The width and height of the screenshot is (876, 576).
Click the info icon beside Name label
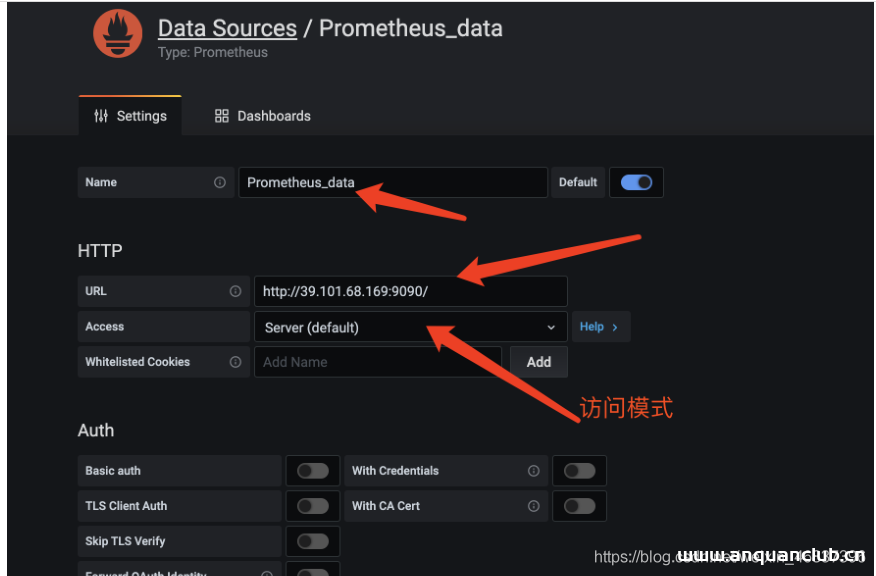click(x=220, y=183)
